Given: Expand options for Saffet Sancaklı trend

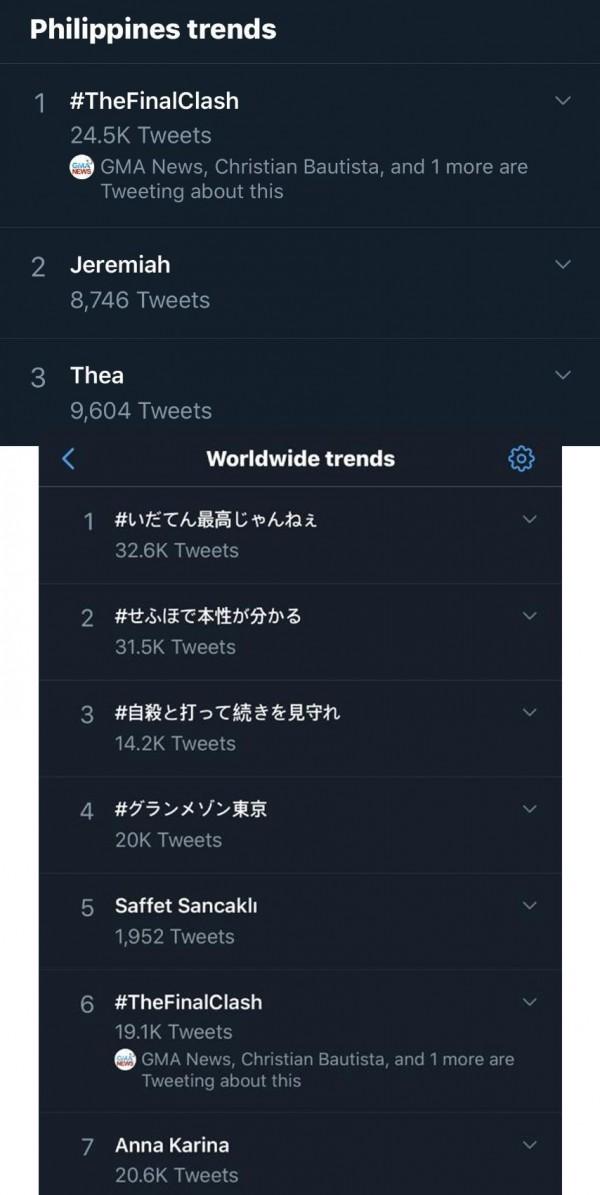Looking at the screenshot, I should click(x=530, y=905).
